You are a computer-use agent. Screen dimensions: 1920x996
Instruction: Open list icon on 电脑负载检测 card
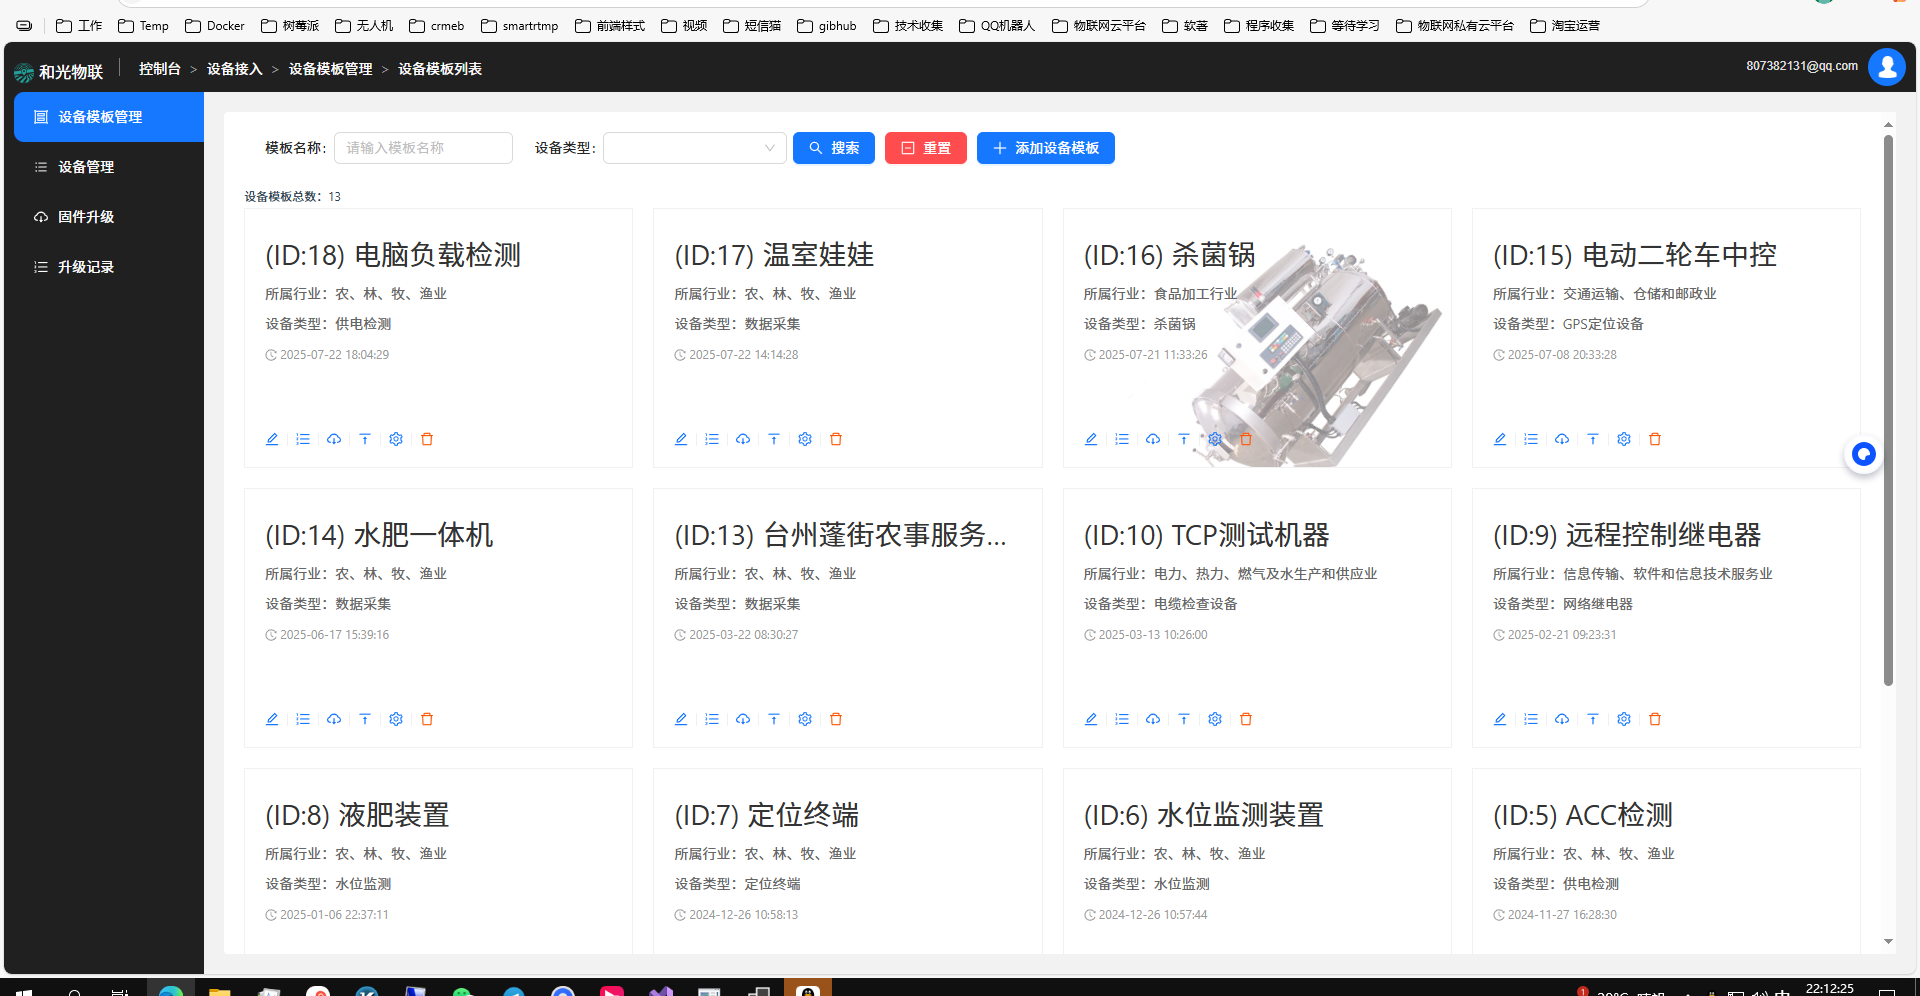point(303,439)
